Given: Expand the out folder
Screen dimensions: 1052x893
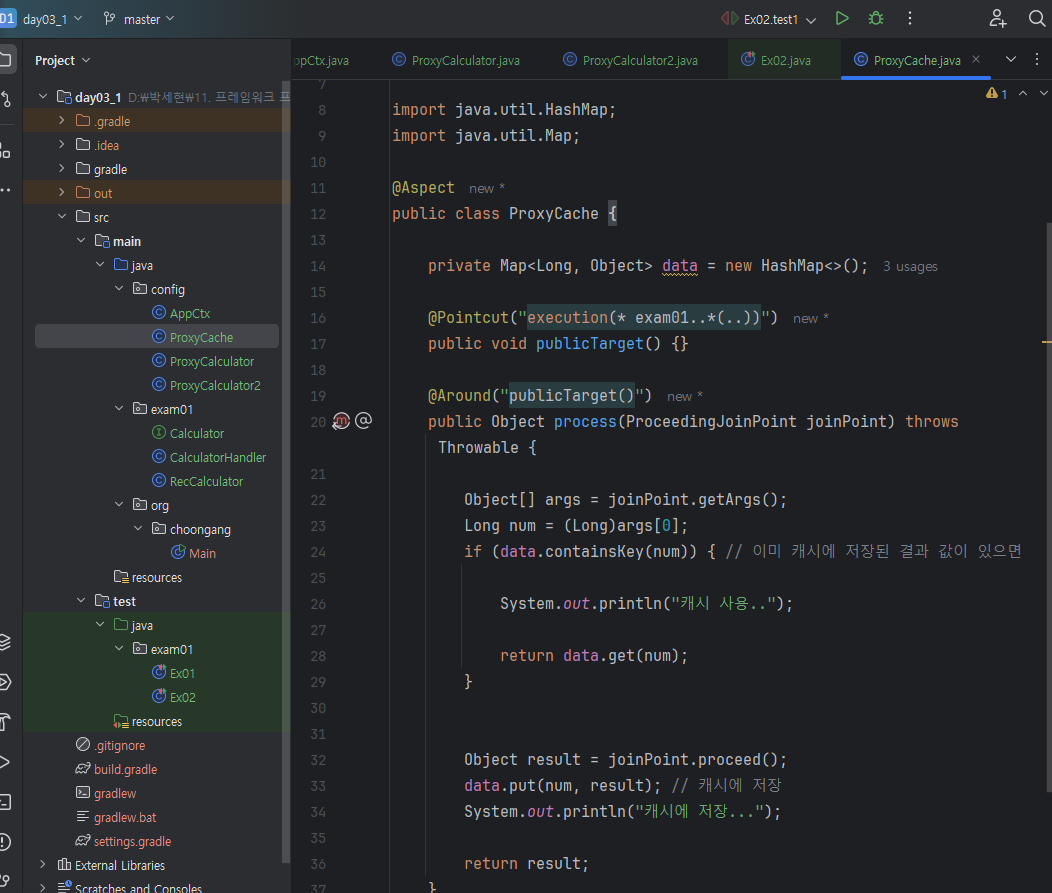Looking at the screenshot, I should click(x=62, y=193).
